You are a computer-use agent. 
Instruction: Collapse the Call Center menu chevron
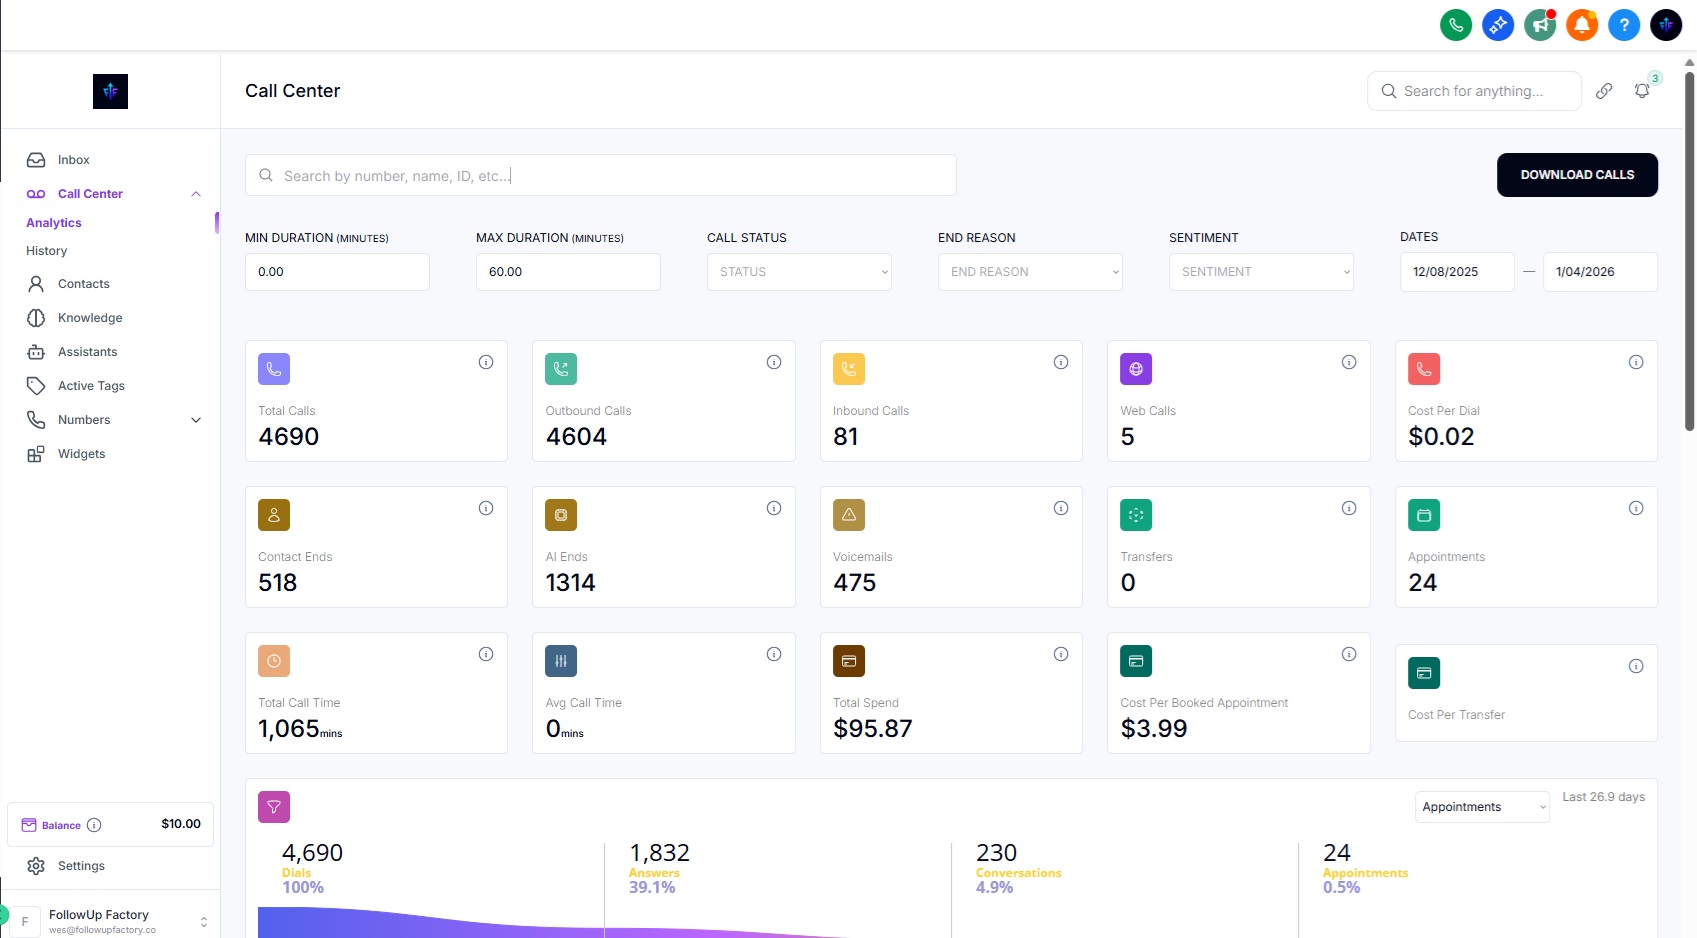(196, 194)
